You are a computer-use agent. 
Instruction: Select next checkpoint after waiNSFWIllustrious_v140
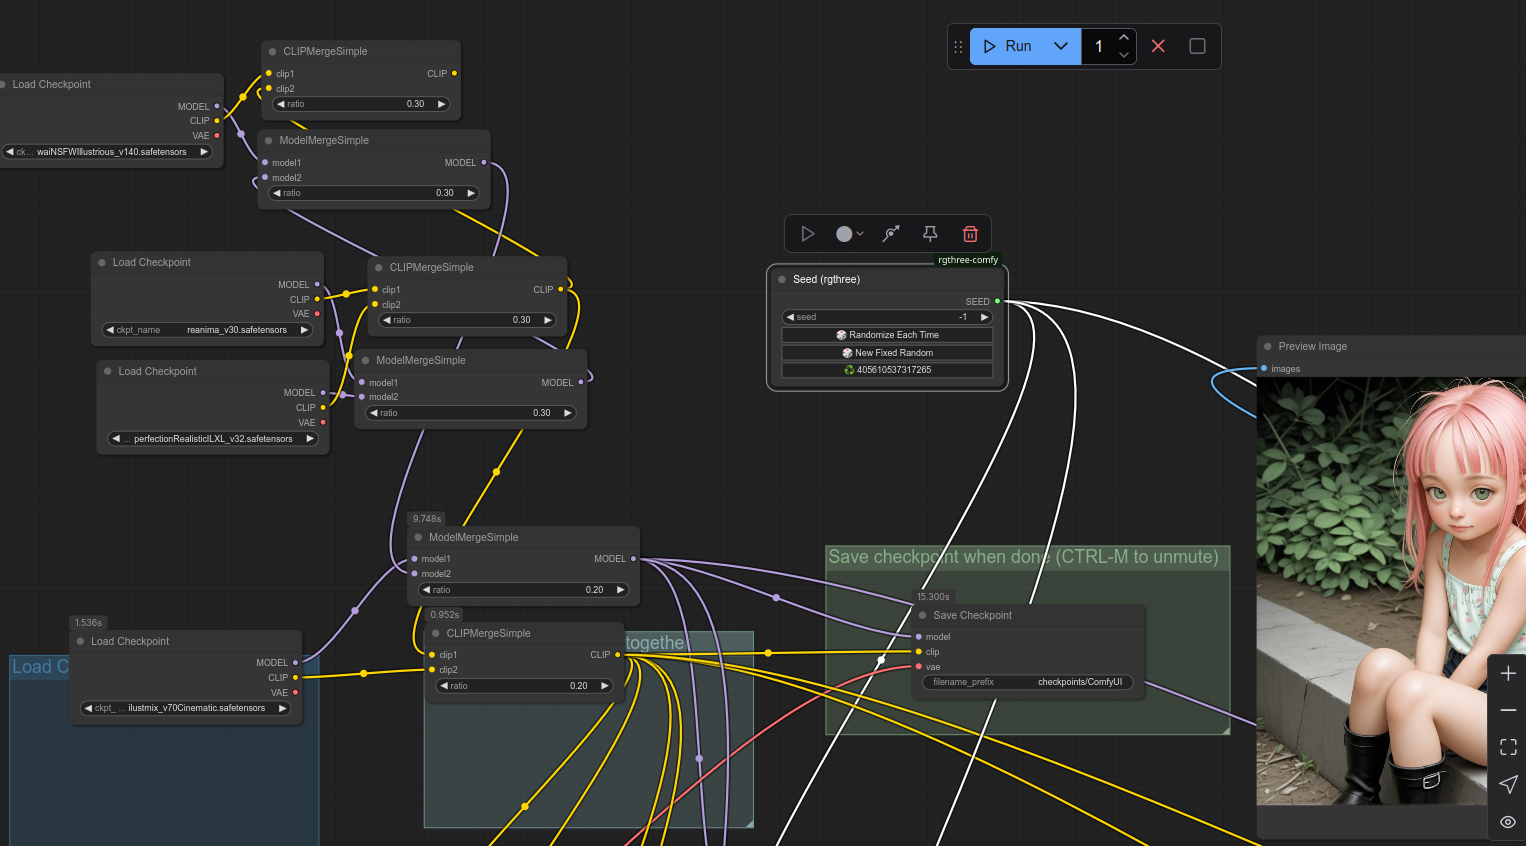point(204,152)
